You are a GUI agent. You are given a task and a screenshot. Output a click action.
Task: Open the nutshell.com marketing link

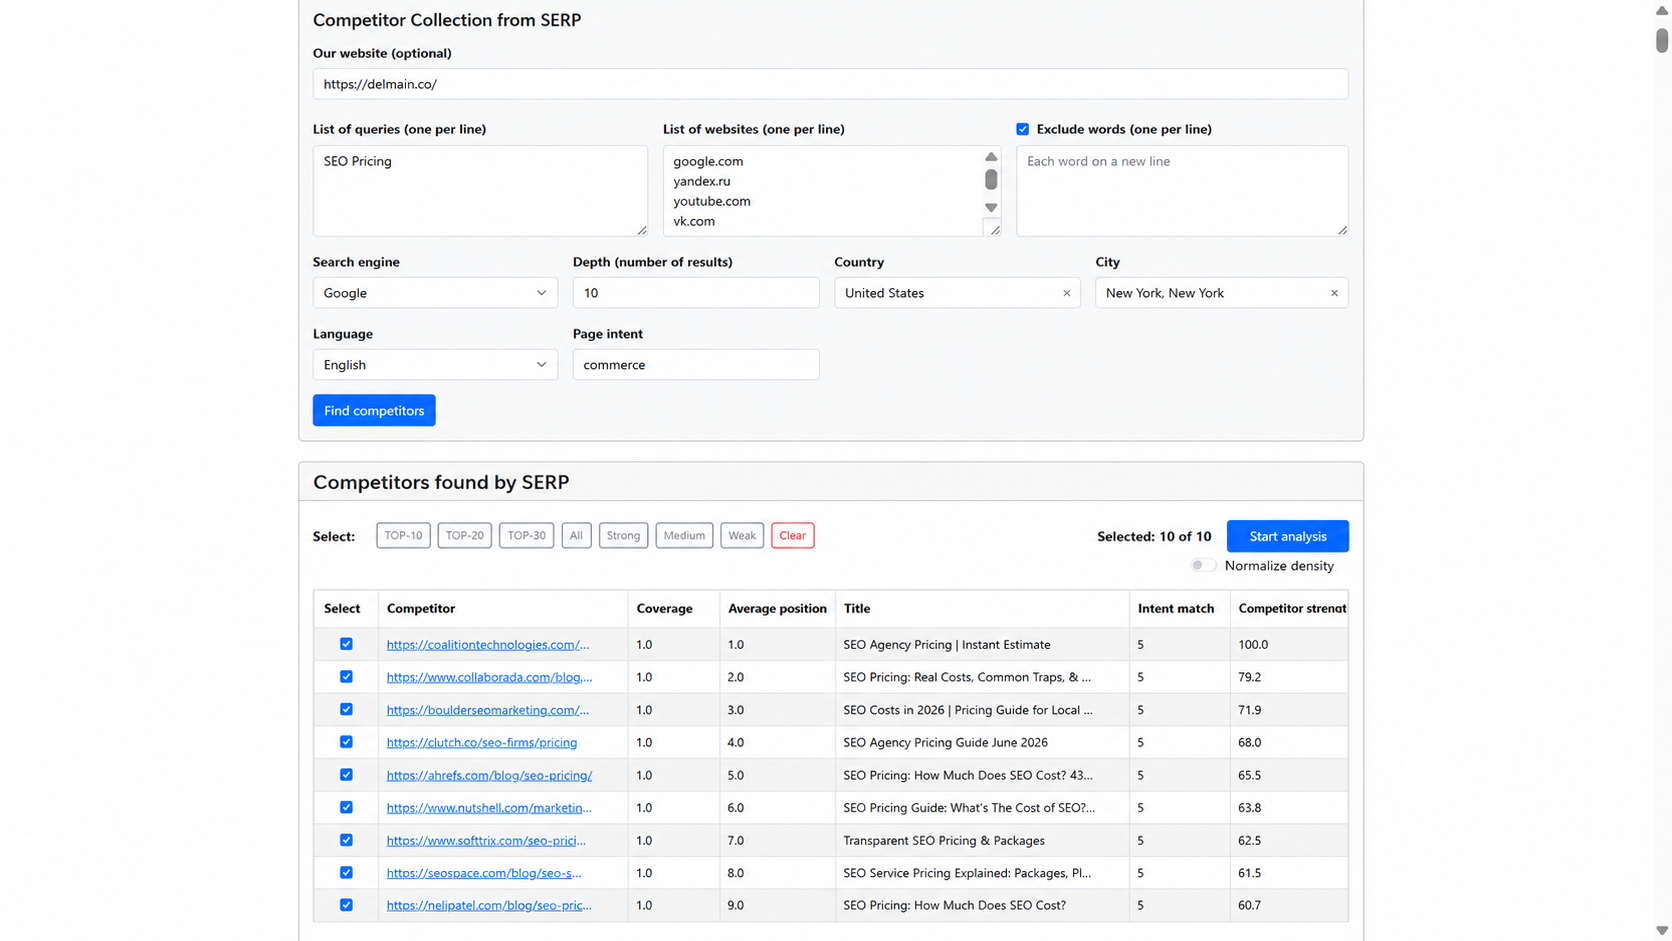[489, 807]
